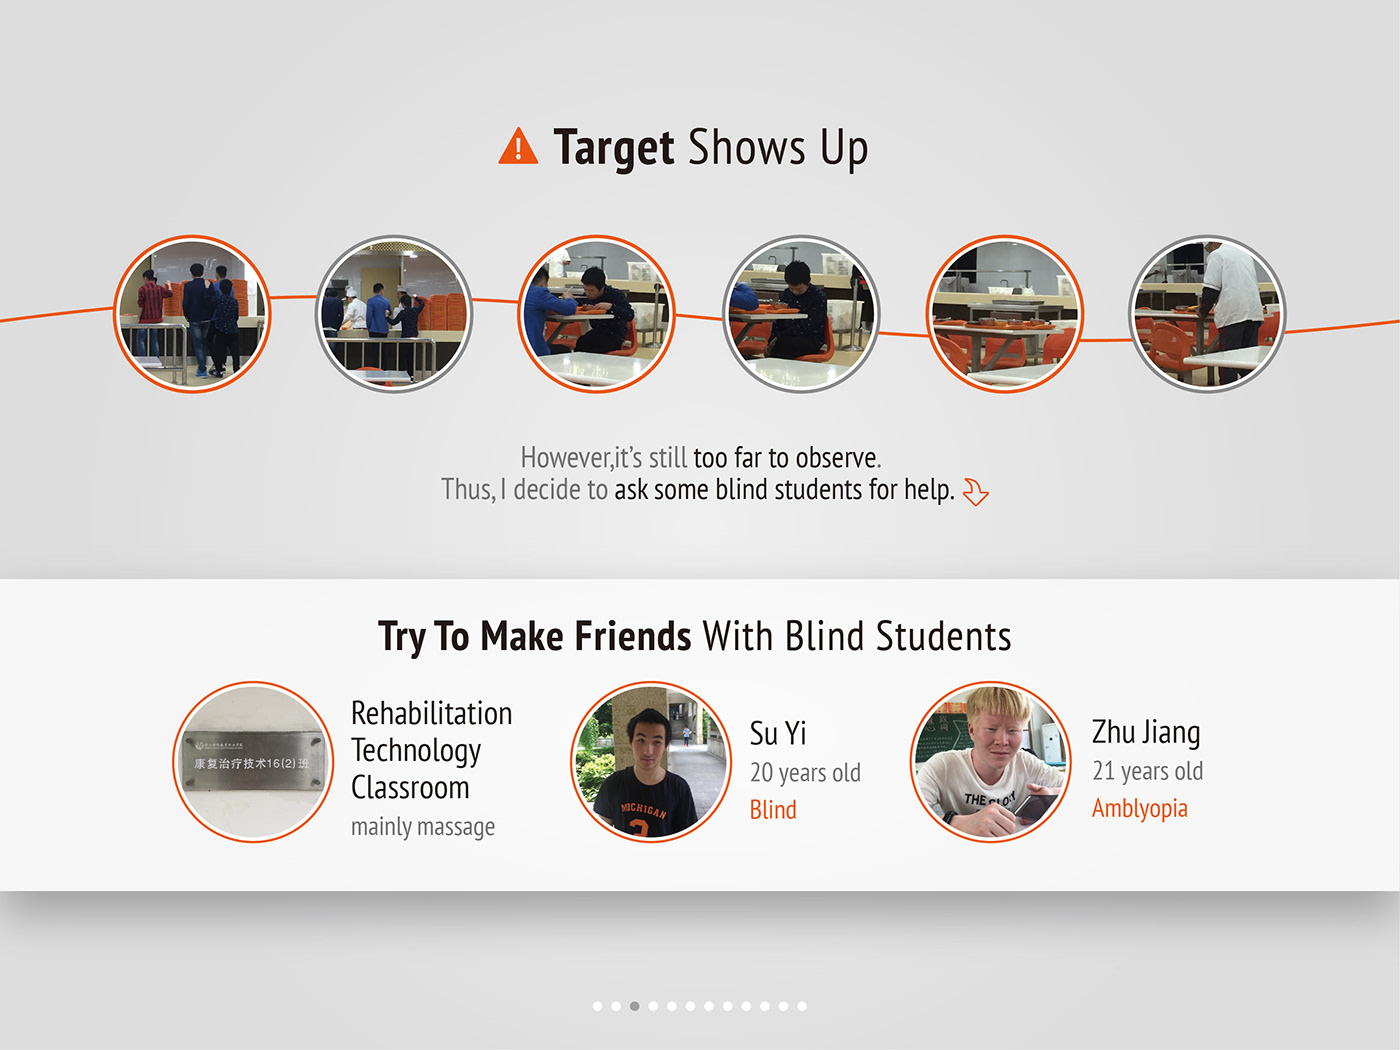This screenshot has height=1050, width=1400.
Task: Go to first page indicator dot
Action: (597, 1006)
